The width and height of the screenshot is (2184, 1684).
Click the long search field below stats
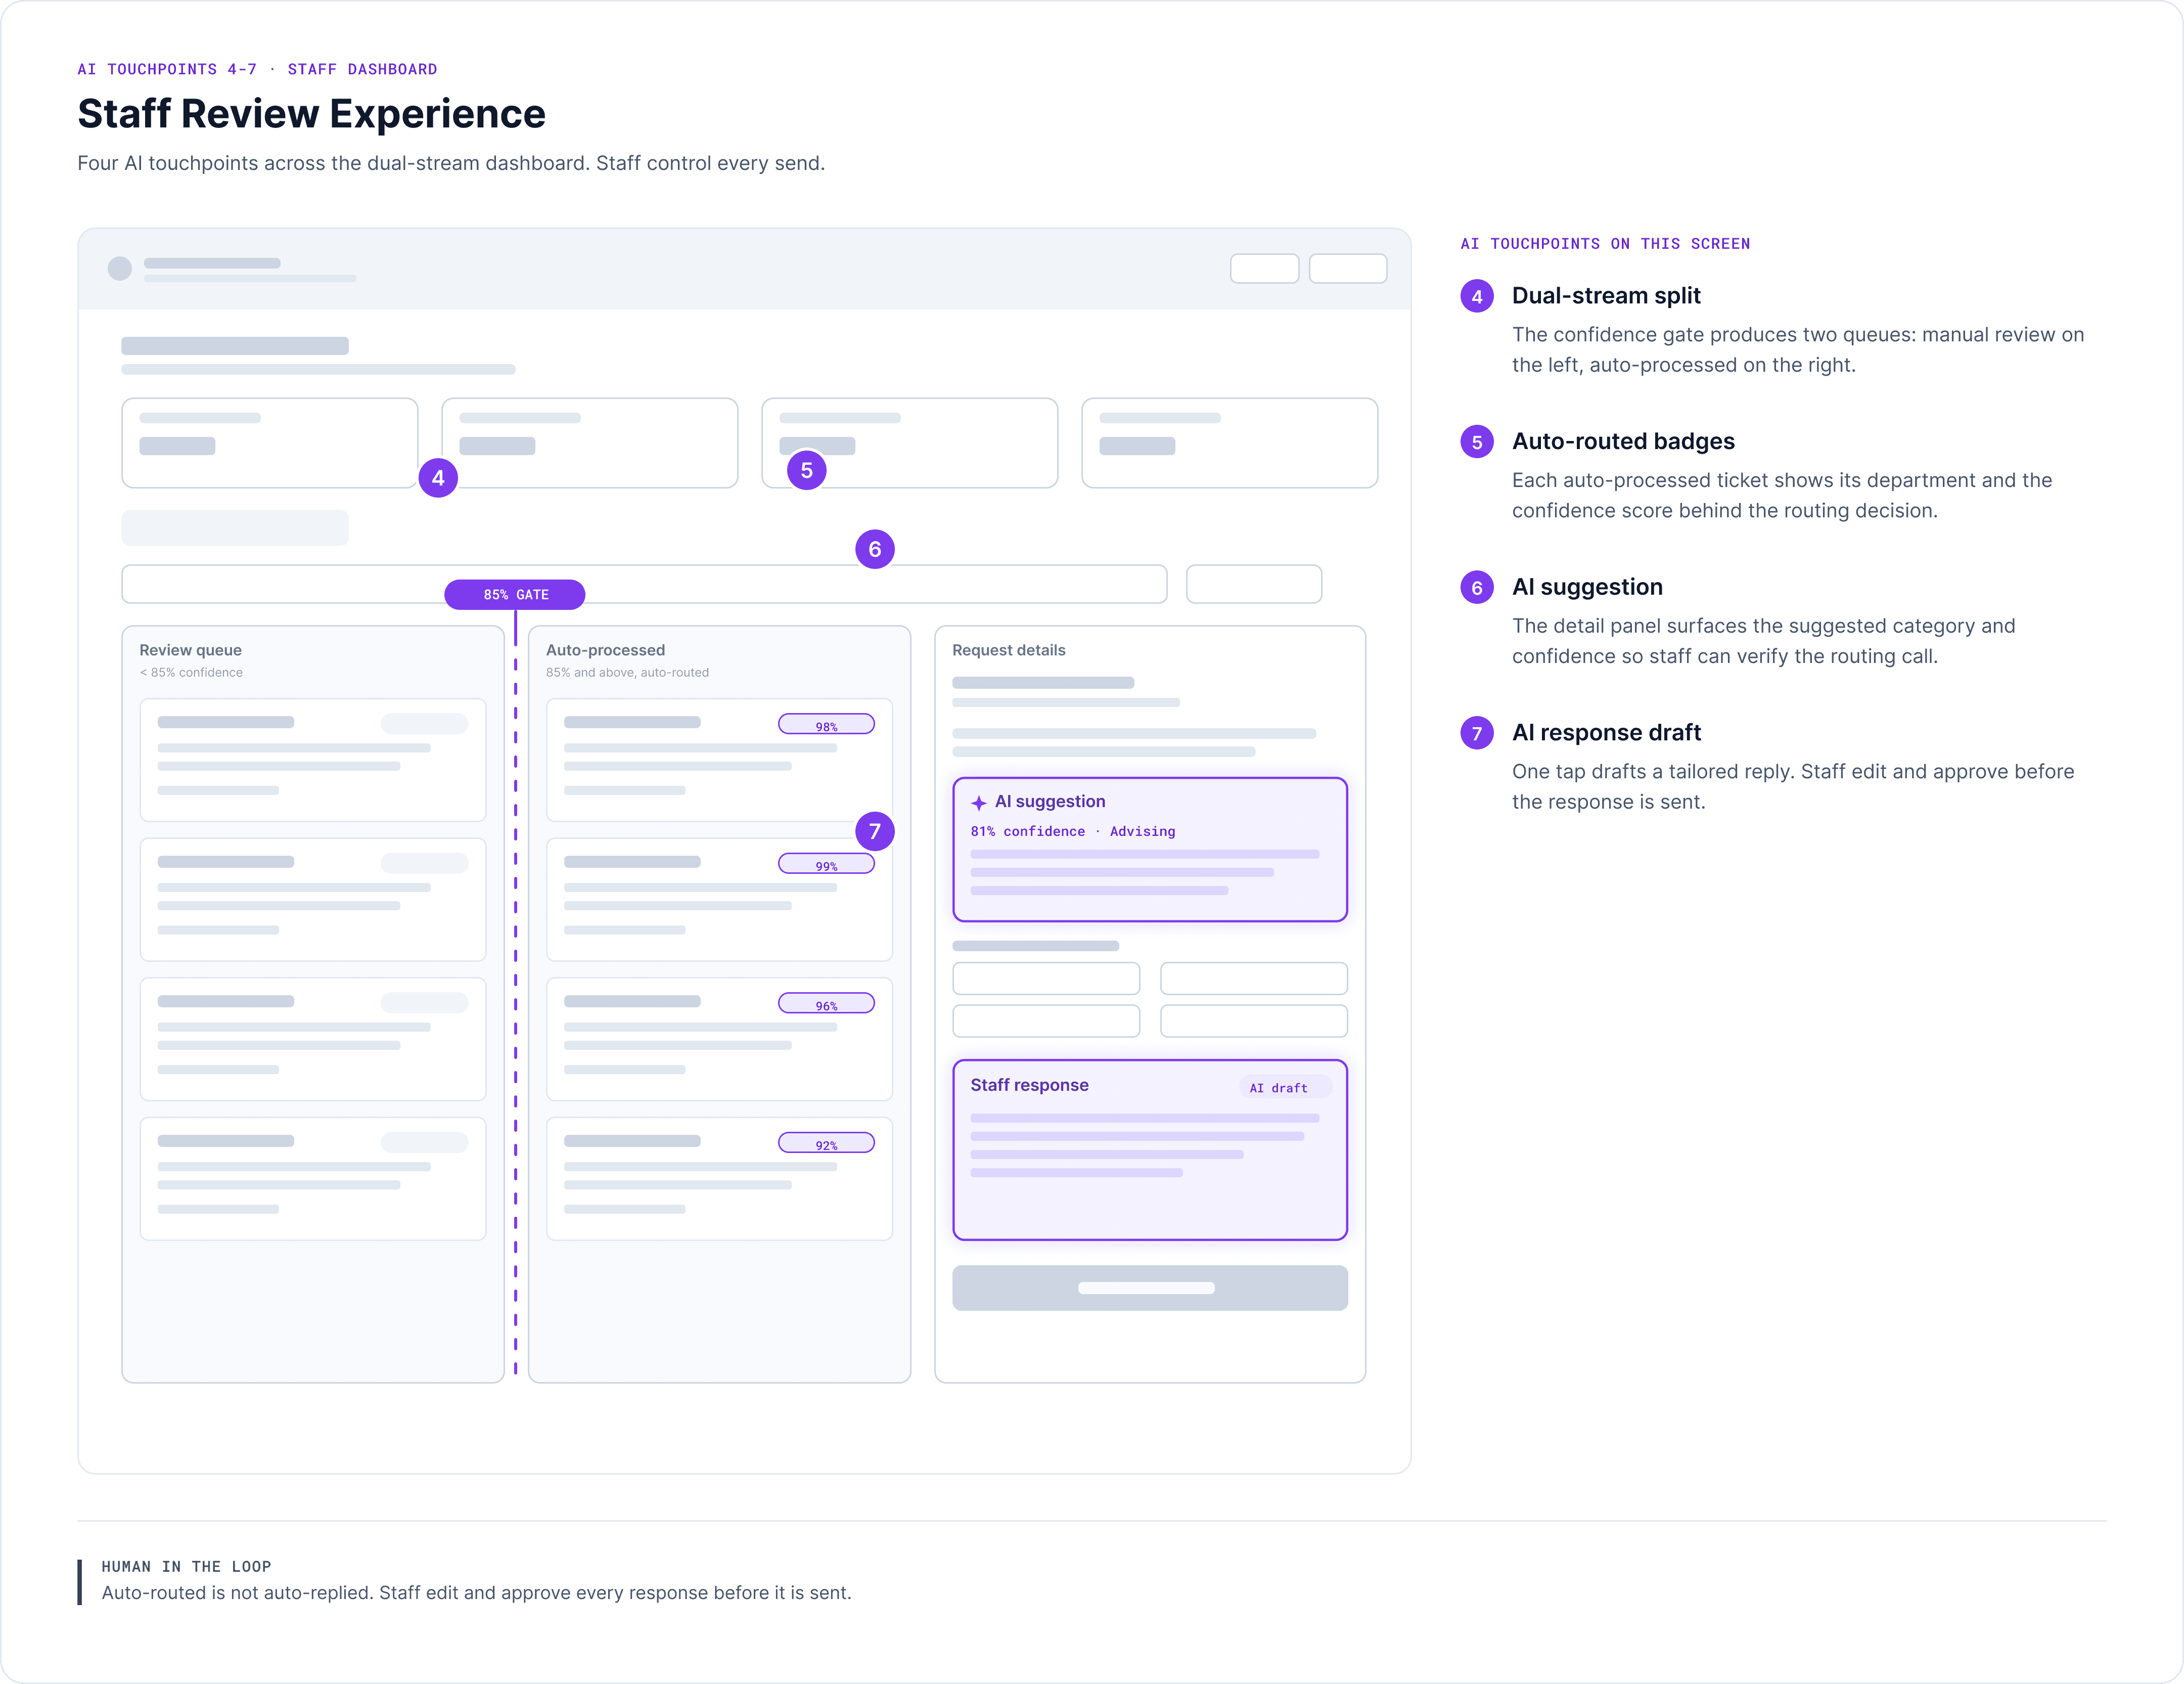coord(644,584)
